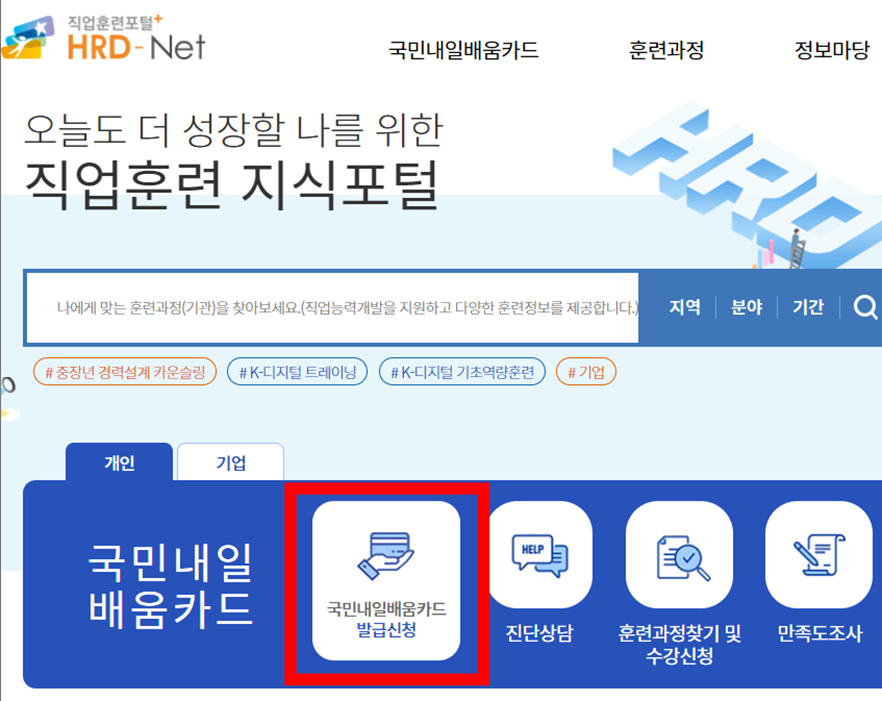Open the 국민내일배움카드 menu

(464, 50)
